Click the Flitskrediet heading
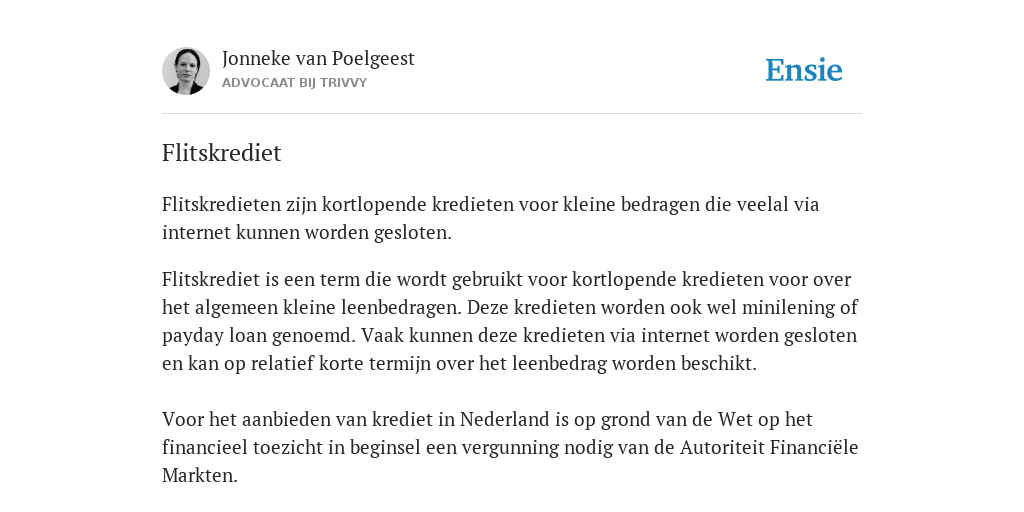The height and width of the screenshot is (512, 1024). pyautogui.click(x=221, y=153)
